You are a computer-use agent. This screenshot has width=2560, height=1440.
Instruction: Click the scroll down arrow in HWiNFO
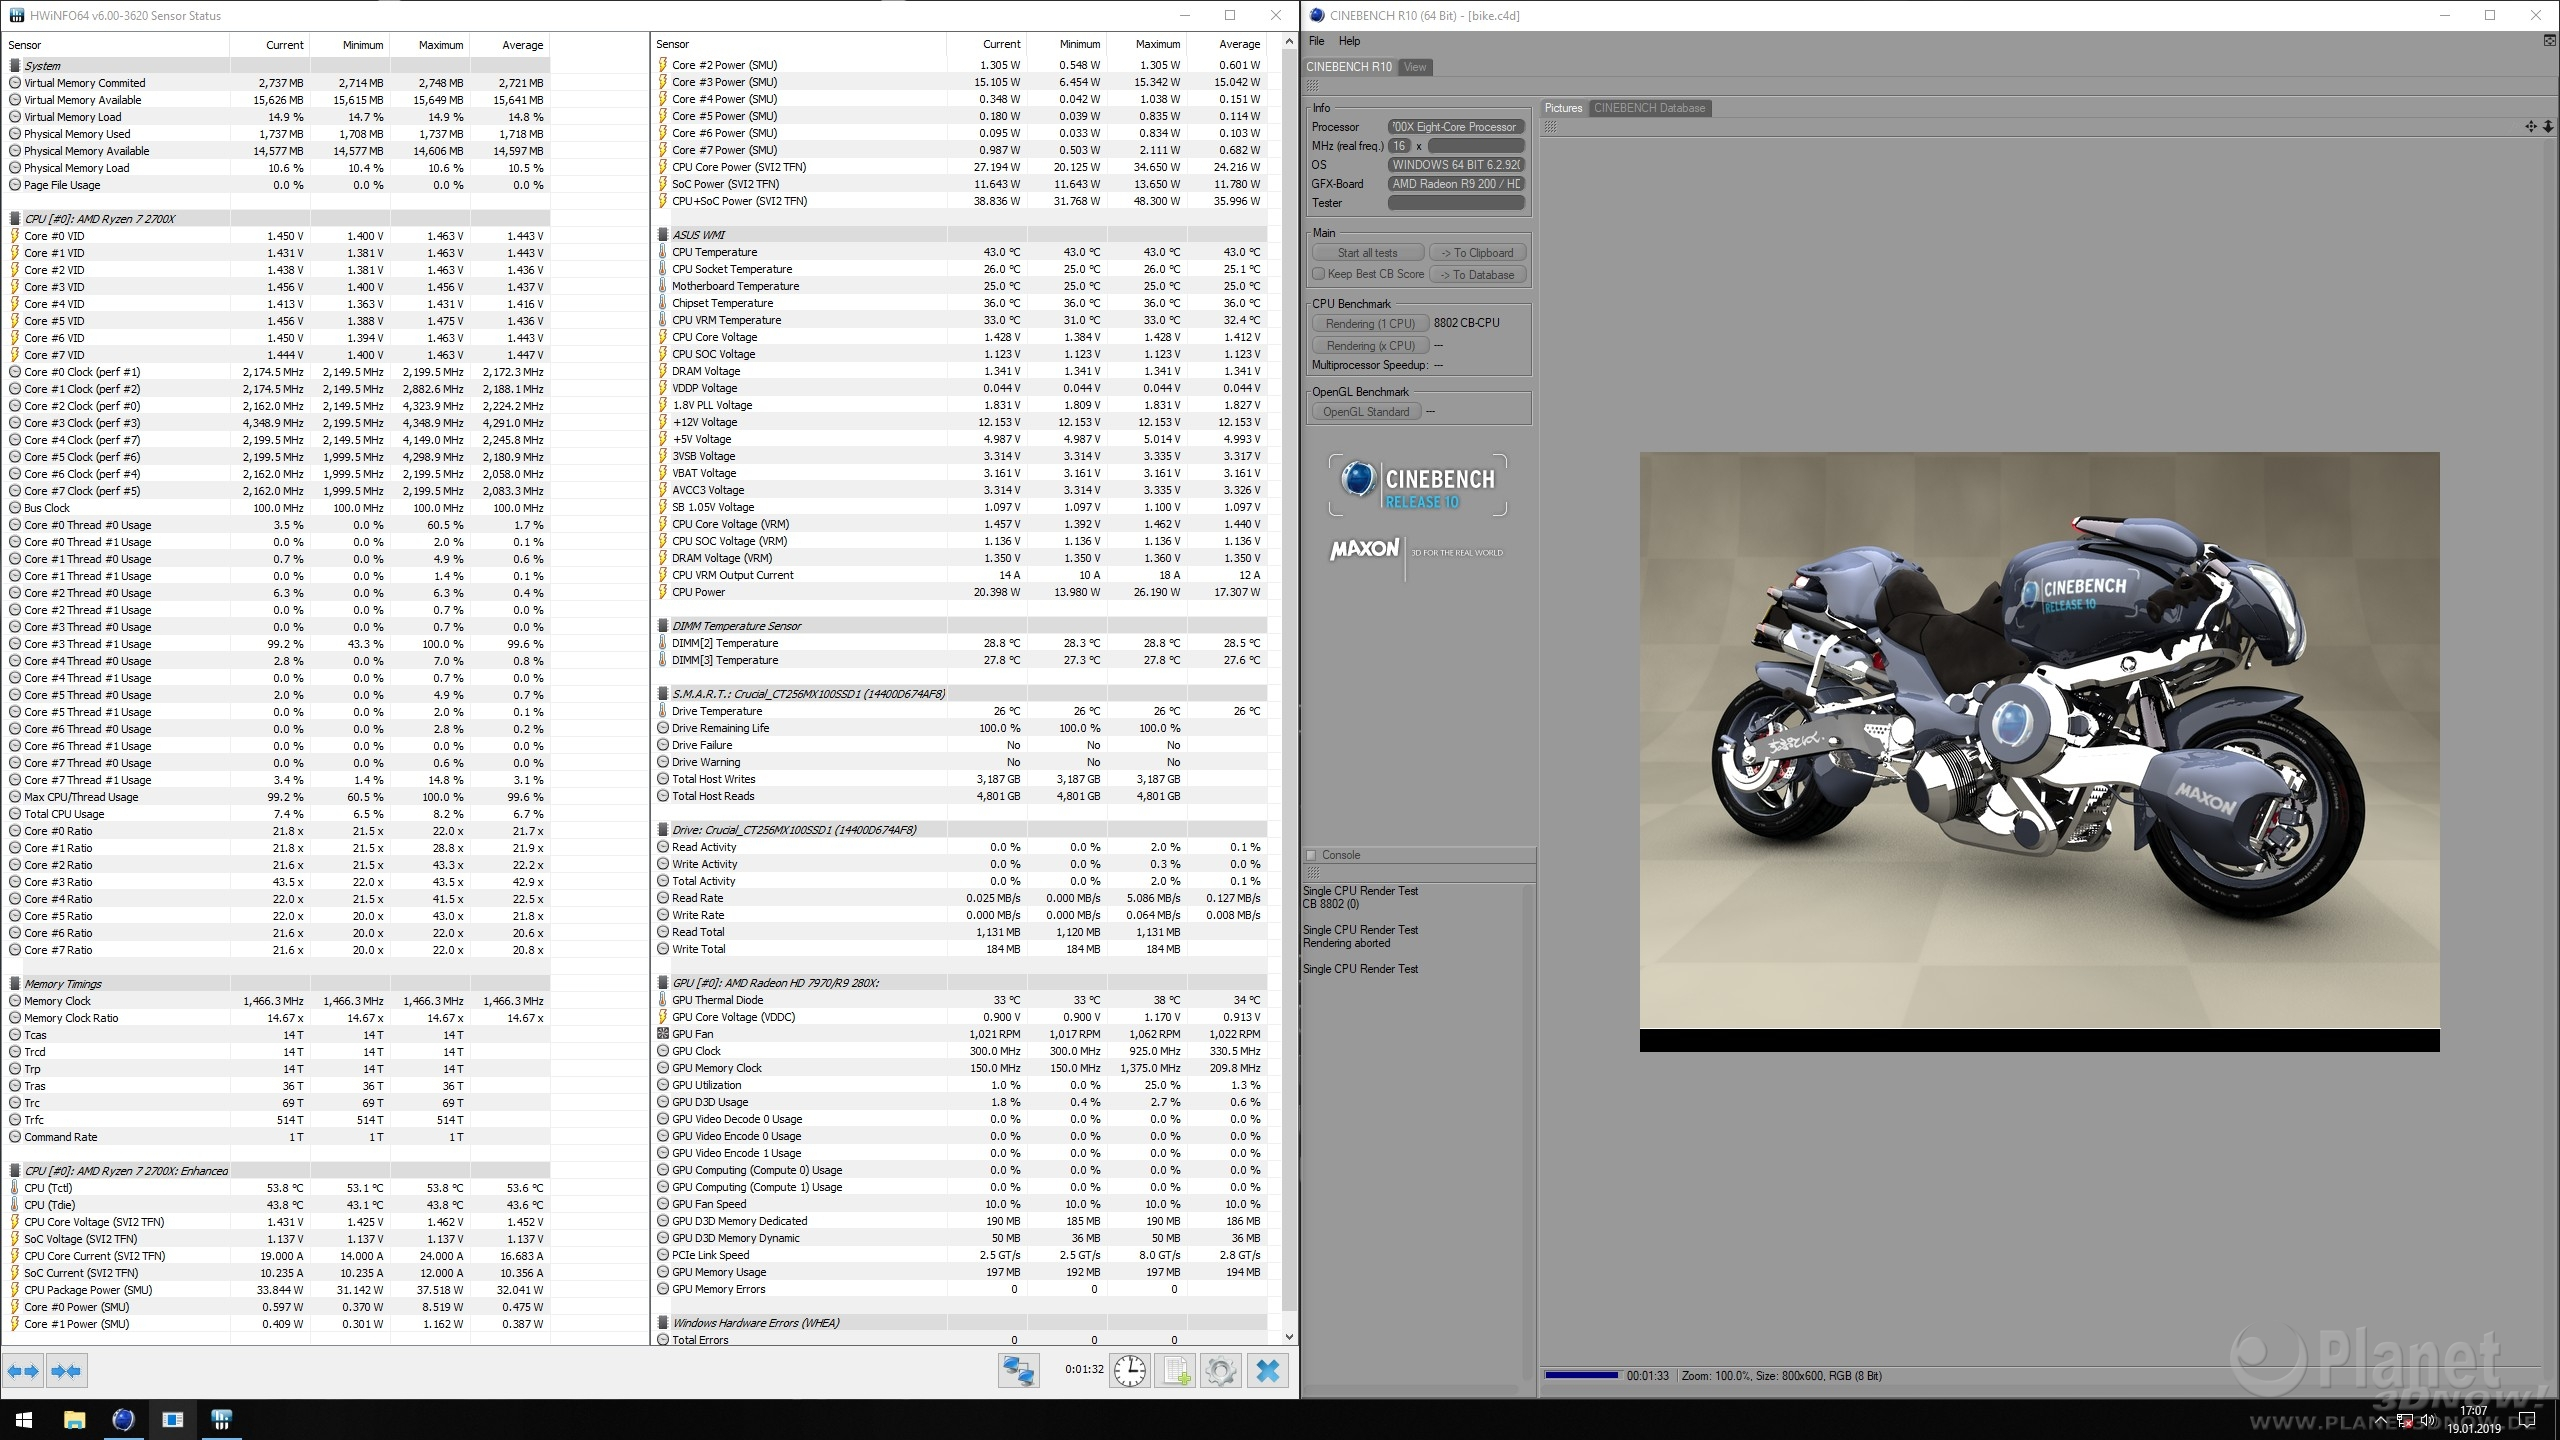click(1288, 1337)
